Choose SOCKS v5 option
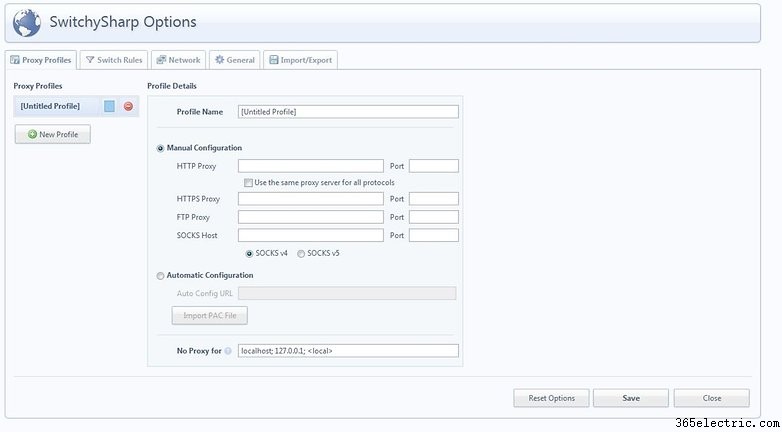This screenshot has width=782, height=432. (301, 253)
